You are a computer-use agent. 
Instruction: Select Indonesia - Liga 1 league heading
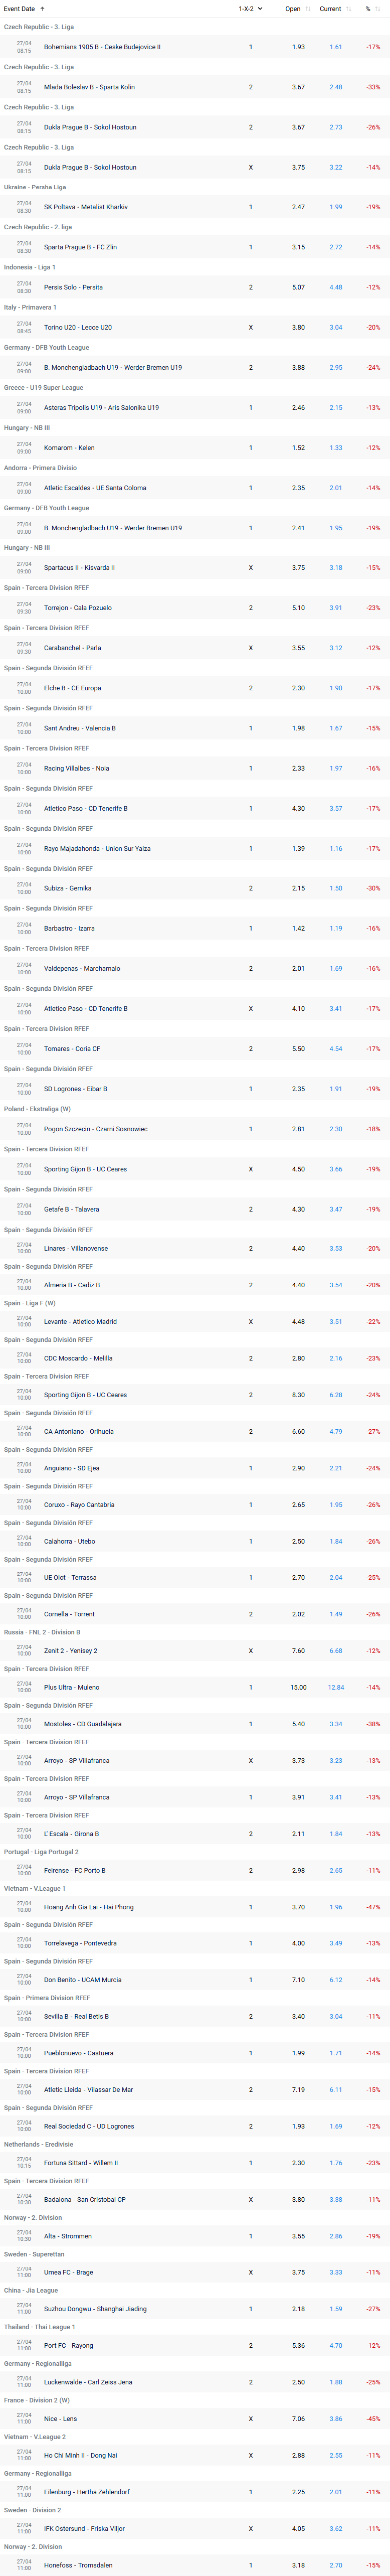coord(30,267)
